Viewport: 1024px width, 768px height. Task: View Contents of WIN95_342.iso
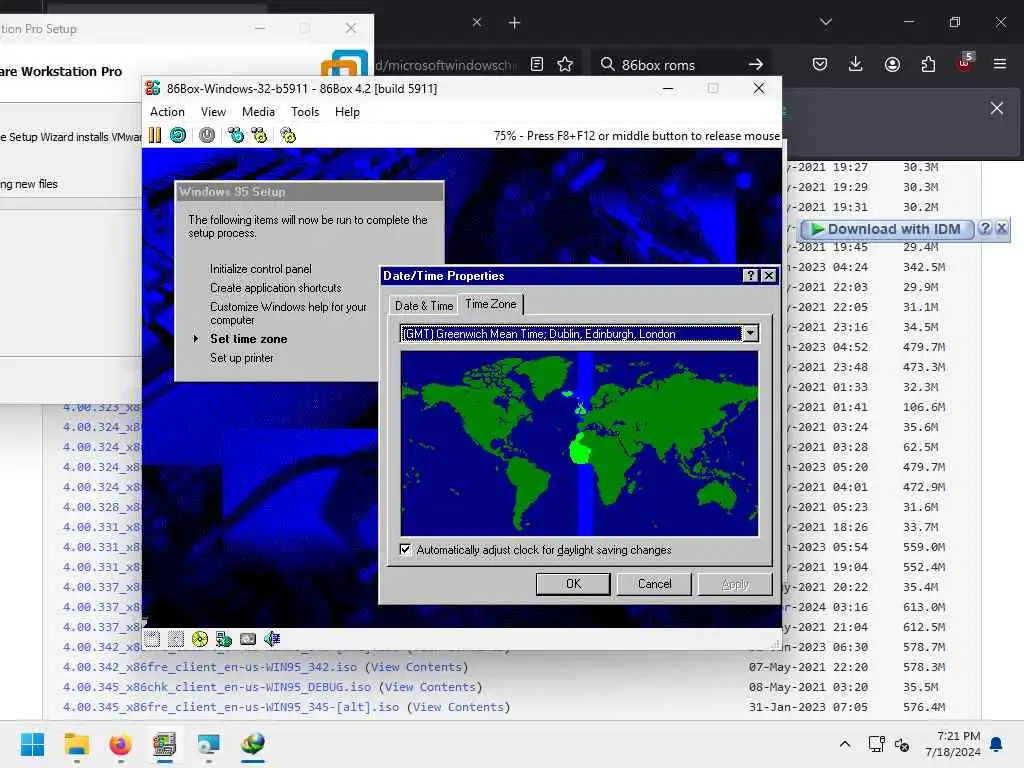(x=417, y=667)
